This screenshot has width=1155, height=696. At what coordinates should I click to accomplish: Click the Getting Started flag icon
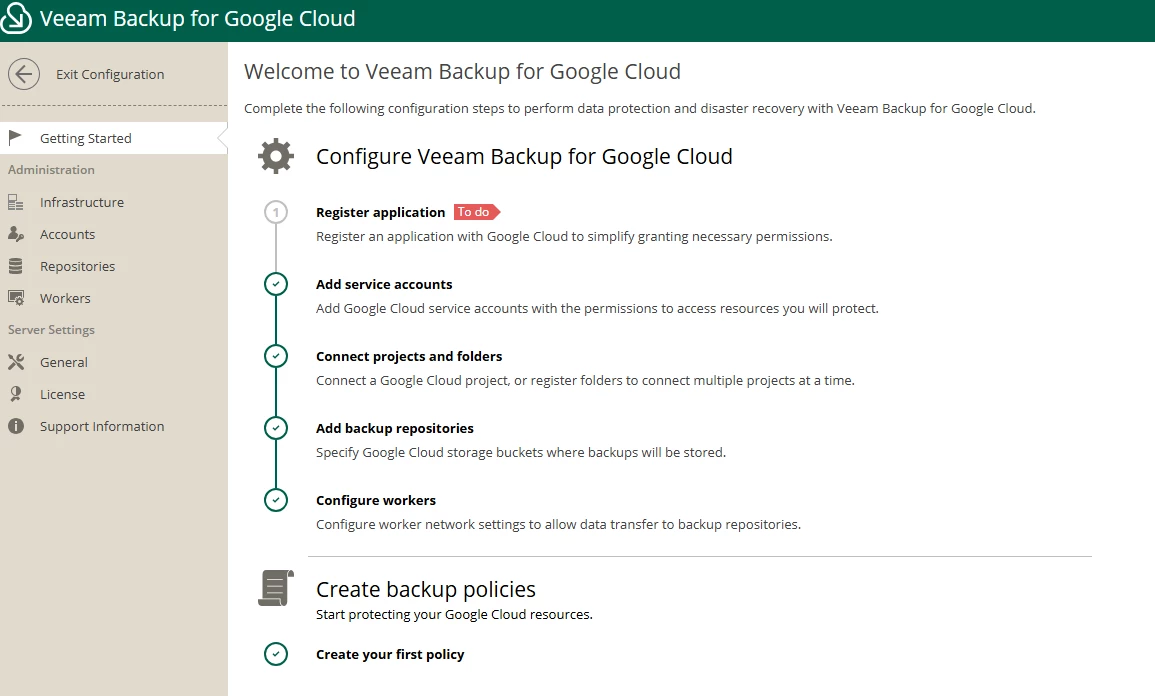(x=15, y=138)
